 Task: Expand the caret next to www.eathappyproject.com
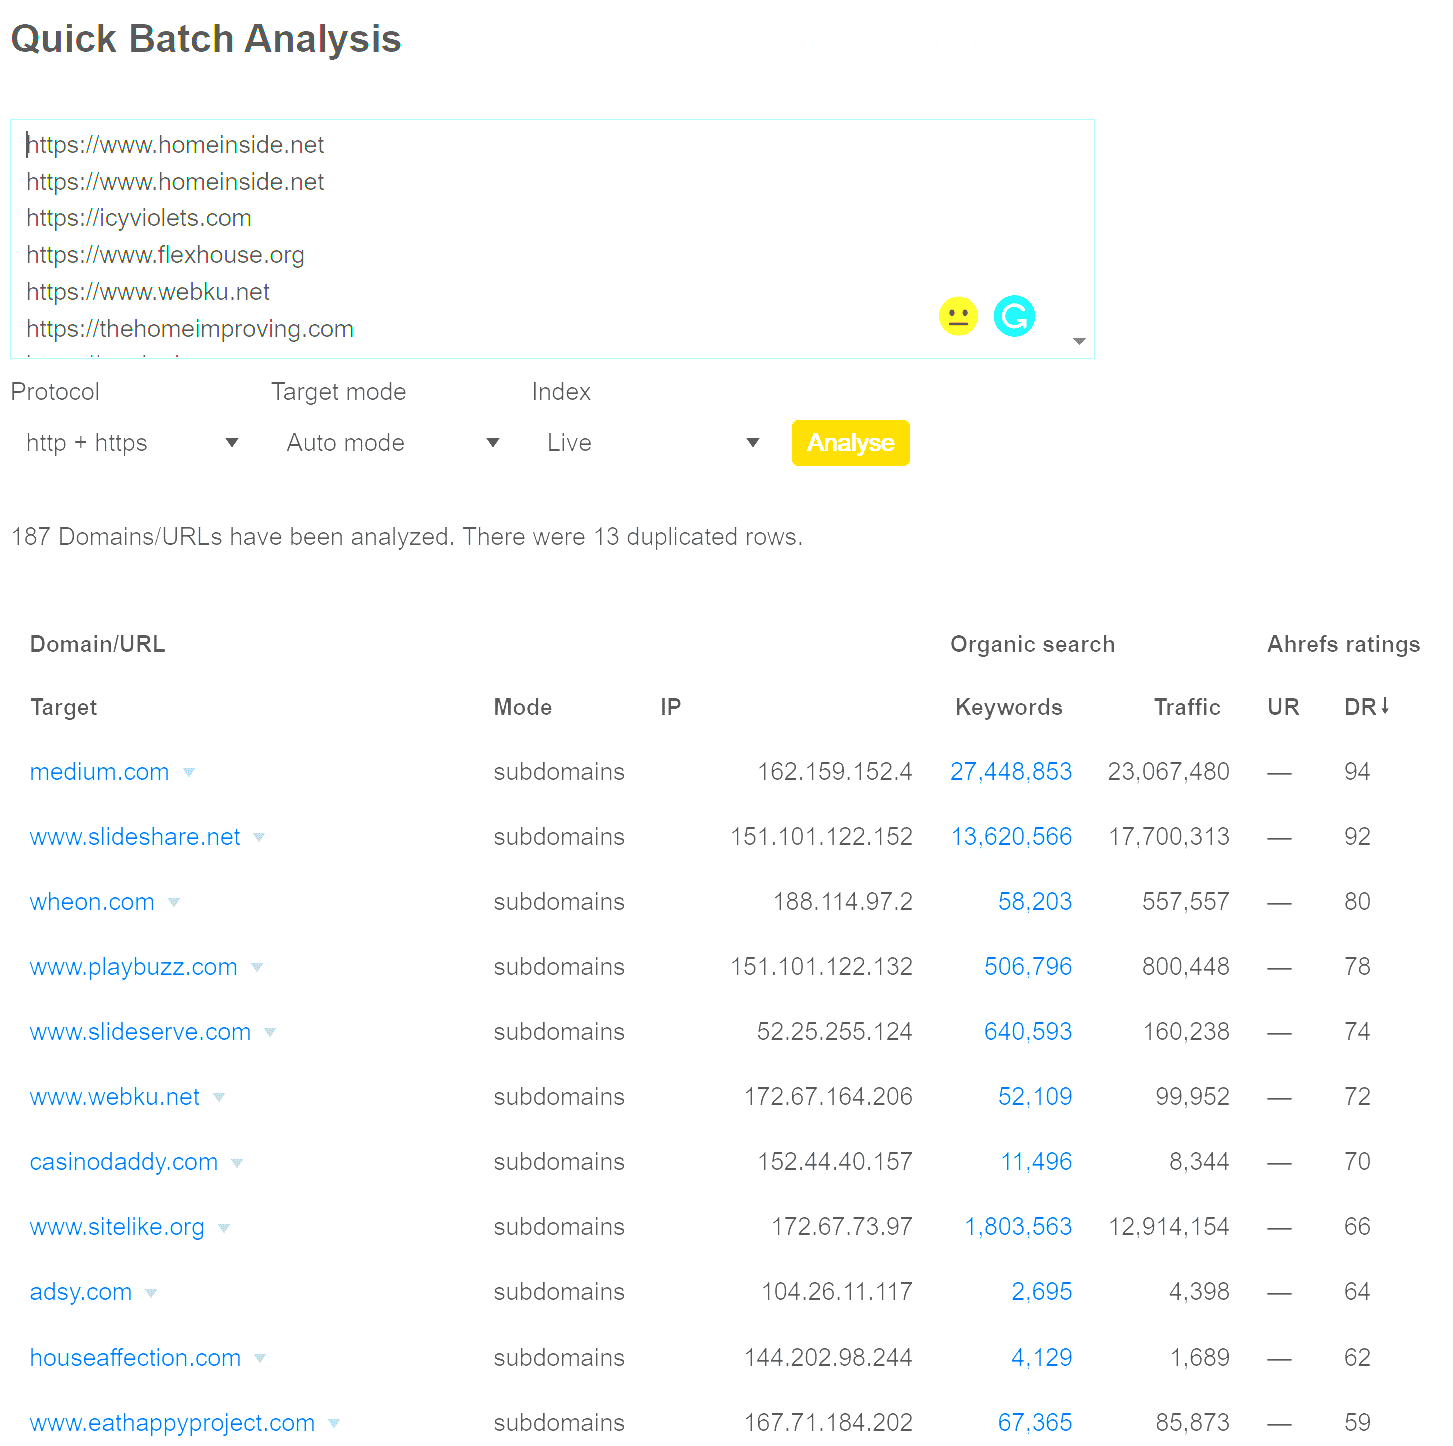(334, 1423)
